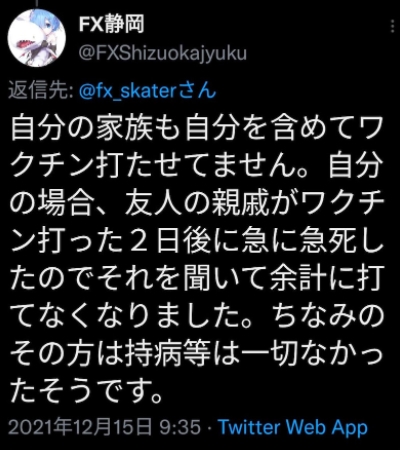The image size is (400, 450).
Task: Open the FX静岡 display name profile
Action: pyautogui.click(x=111, y=24)
